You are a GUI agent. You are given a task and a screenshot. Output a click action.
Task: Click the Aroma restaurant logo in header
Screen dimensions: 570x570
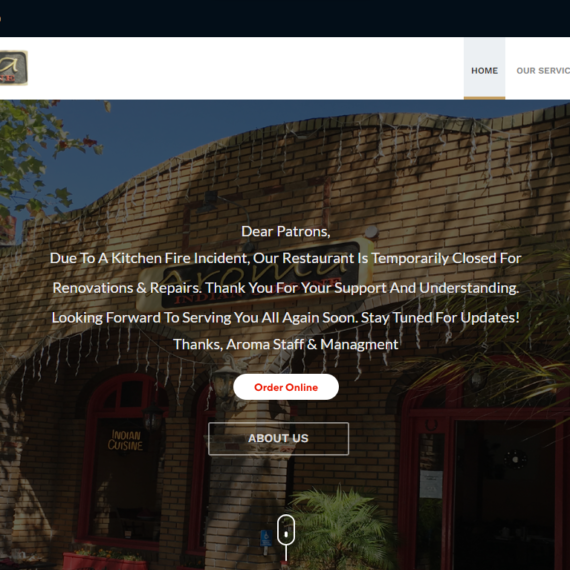pos(13,68)
